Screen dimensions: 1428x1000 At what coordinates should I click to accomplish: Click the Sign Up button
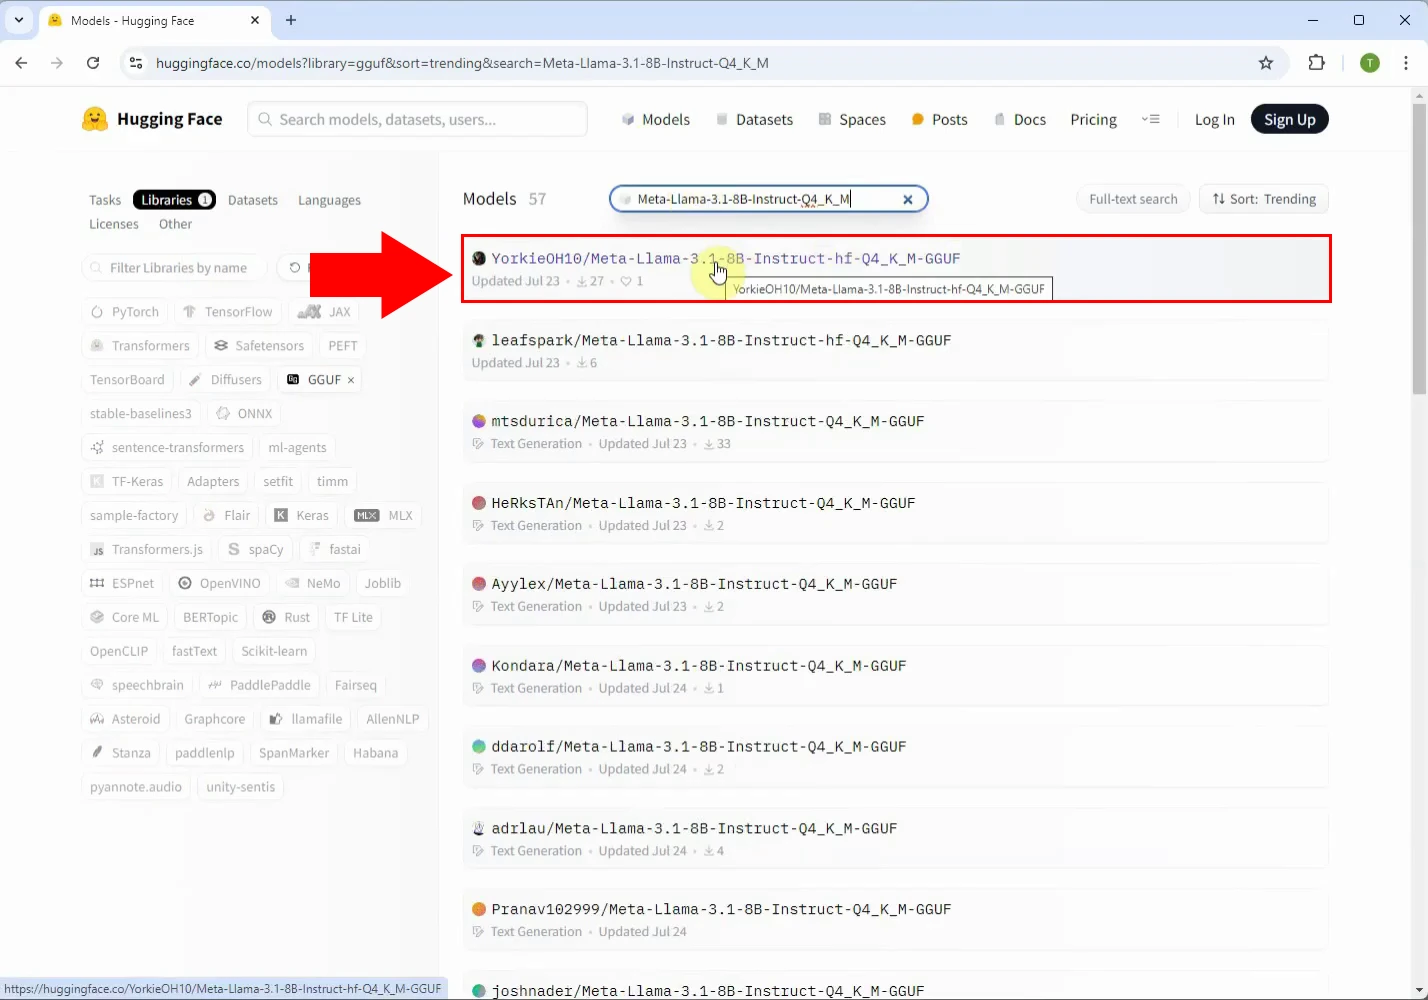(x=1290, y=119)
